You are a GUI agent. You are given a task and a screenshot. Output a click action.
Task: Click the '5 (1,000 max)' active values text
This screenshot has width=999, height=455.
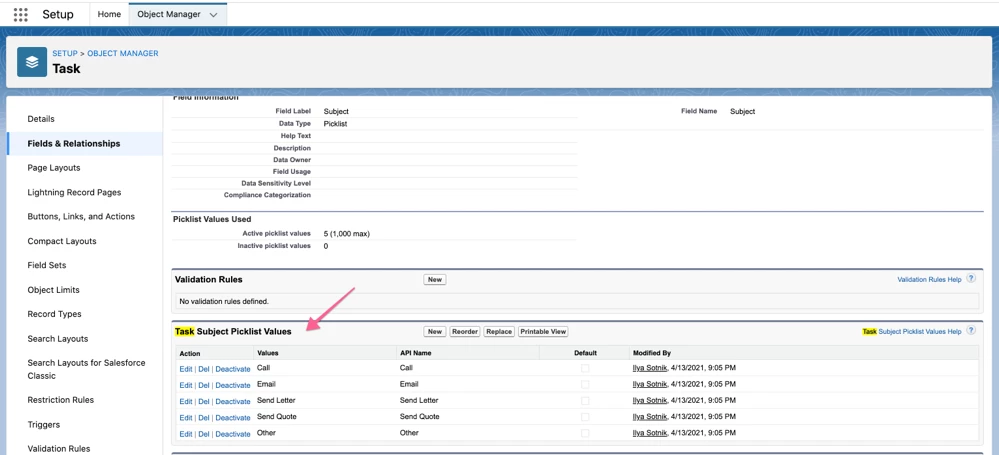click(347, 234)
